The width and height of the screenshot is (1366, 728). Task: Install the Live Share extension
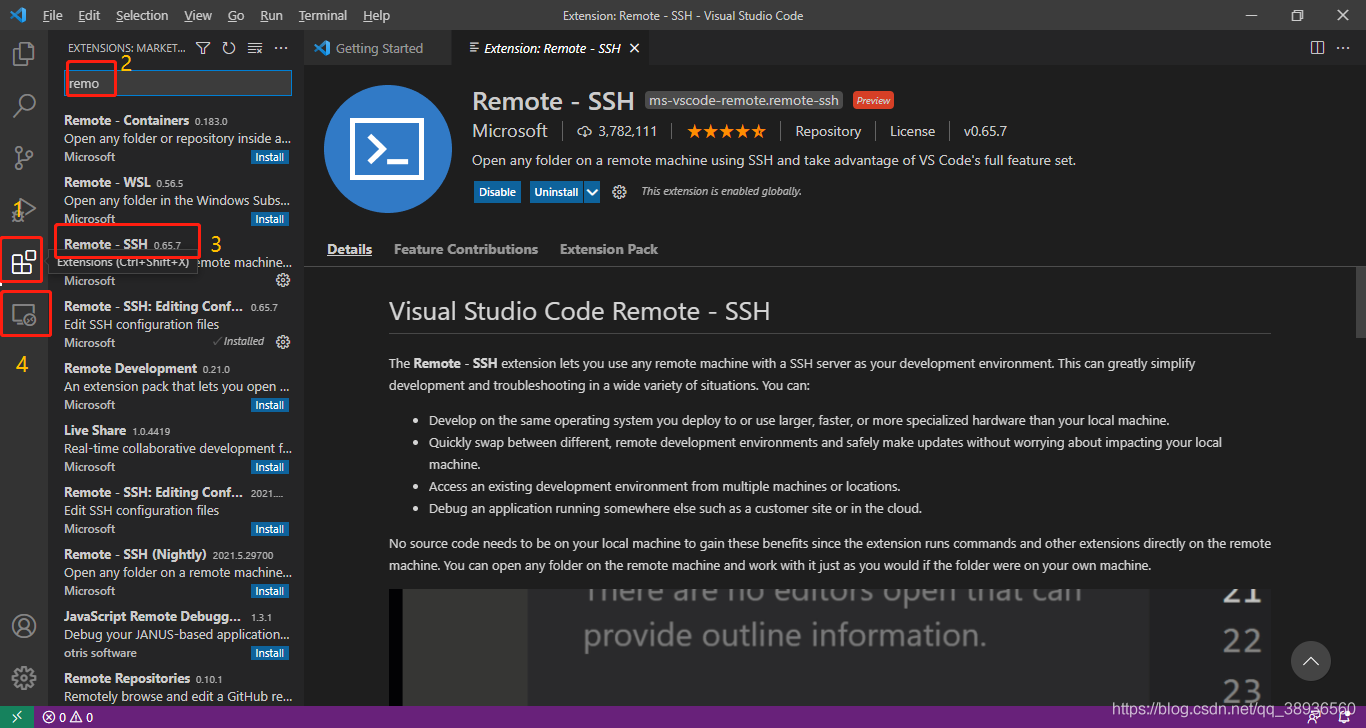pyautogui.click(x=270, y=467)
